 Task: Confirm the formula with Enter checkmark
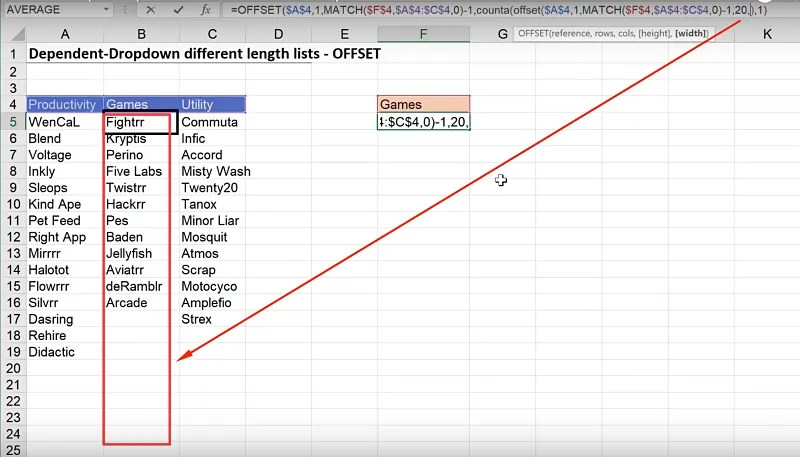[x=177, y=9]
